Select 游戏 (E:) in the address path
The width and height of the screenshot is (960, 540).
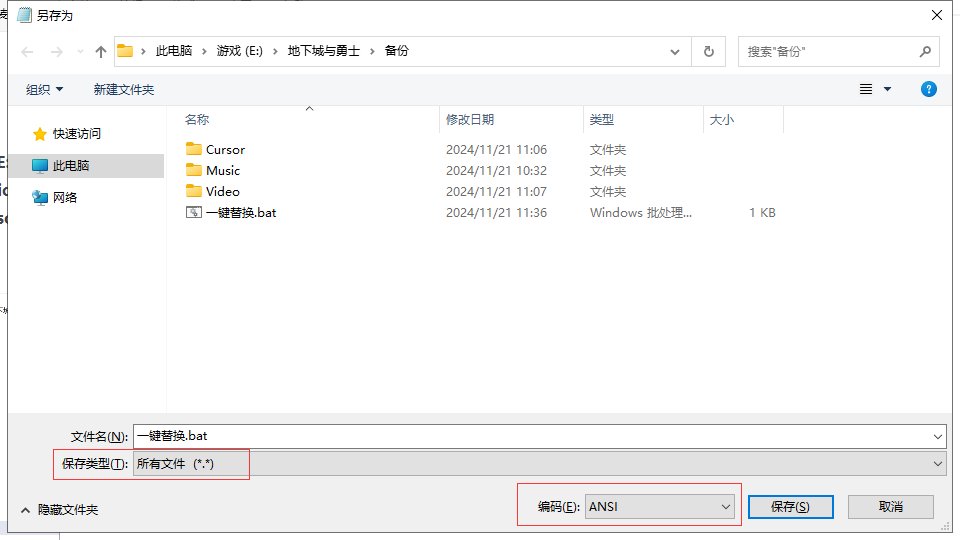point(239,51)
